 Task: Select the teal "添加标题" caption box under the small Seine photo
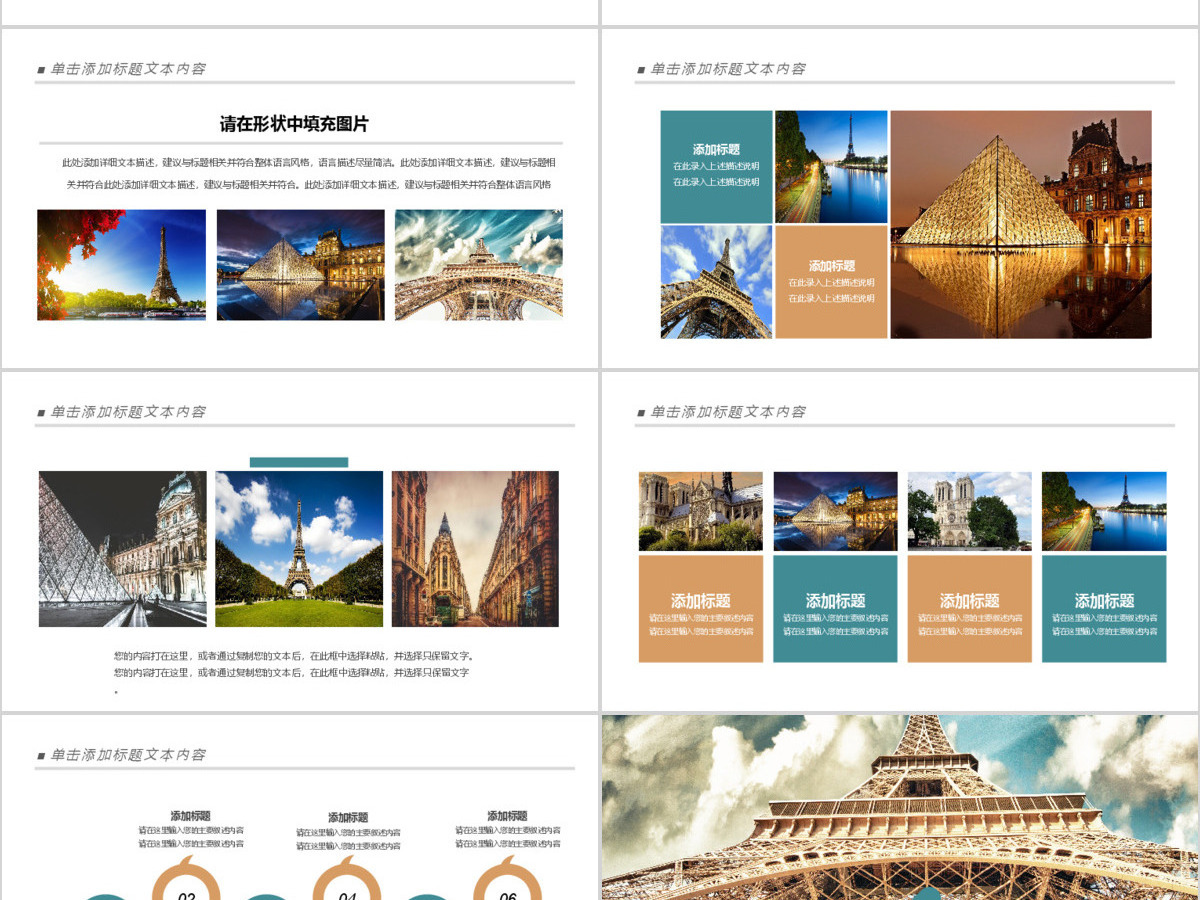(1104, 609)
